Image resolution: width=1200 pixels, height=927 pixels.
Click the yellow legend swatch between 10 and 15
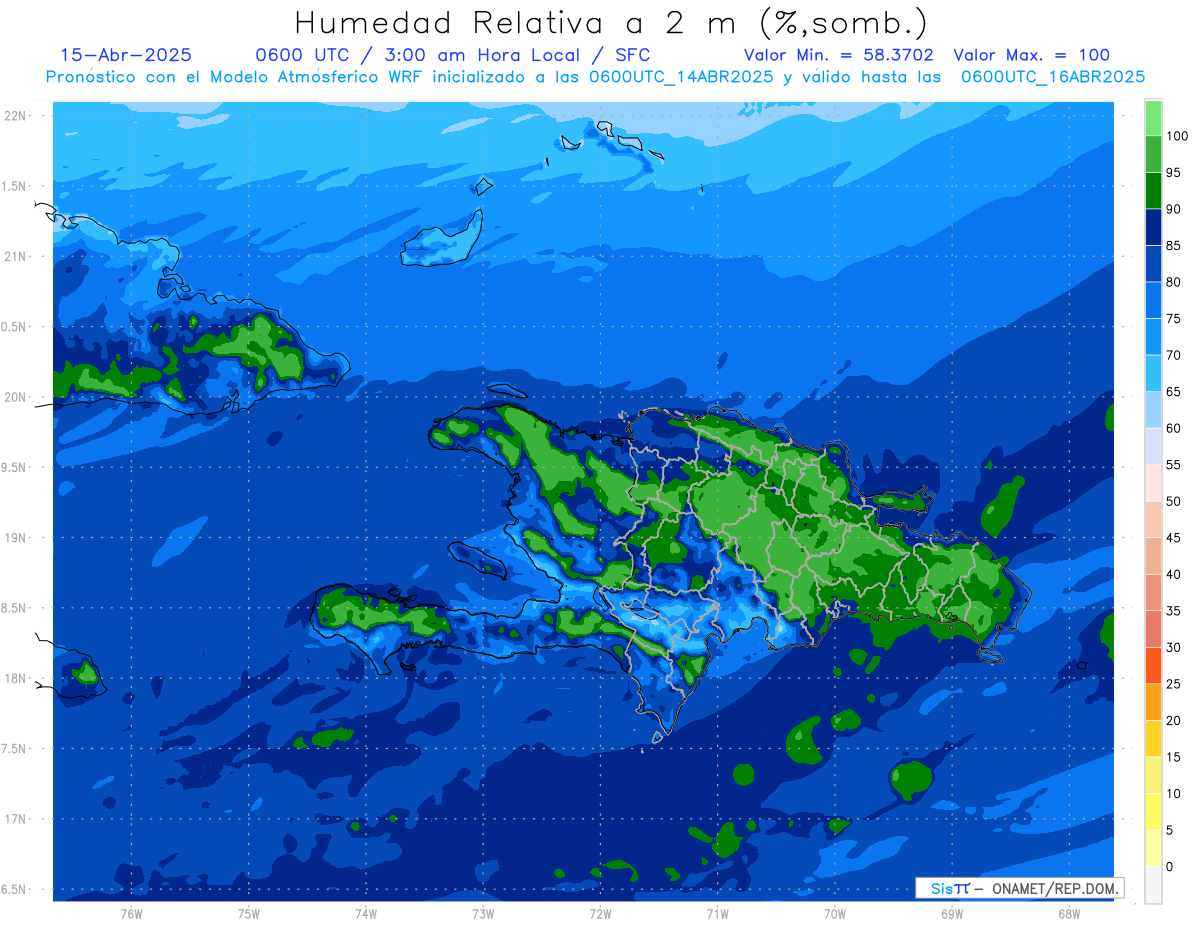pos(1153,775)
